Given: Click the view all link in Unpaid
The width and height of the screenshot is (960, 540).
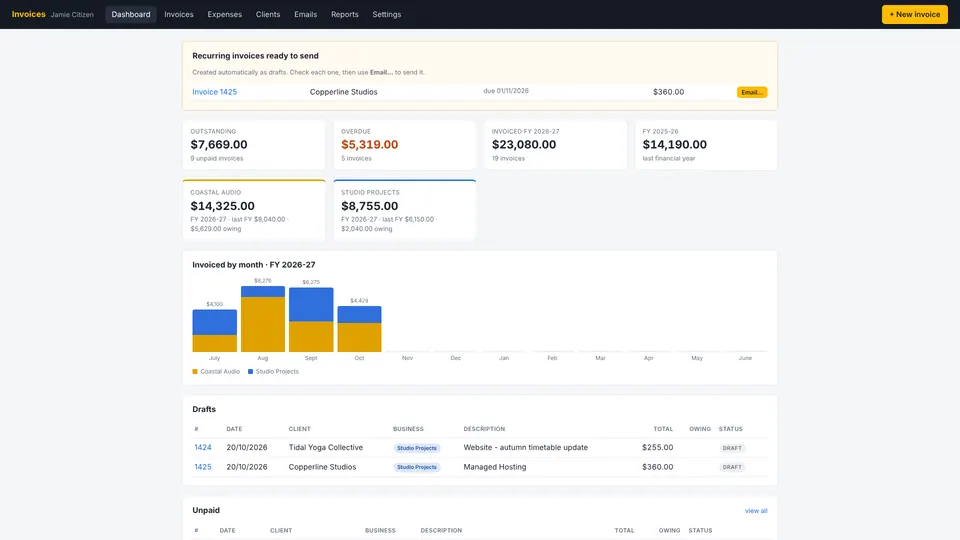Looking at the screenshot, I should click(x=756, y=511).
